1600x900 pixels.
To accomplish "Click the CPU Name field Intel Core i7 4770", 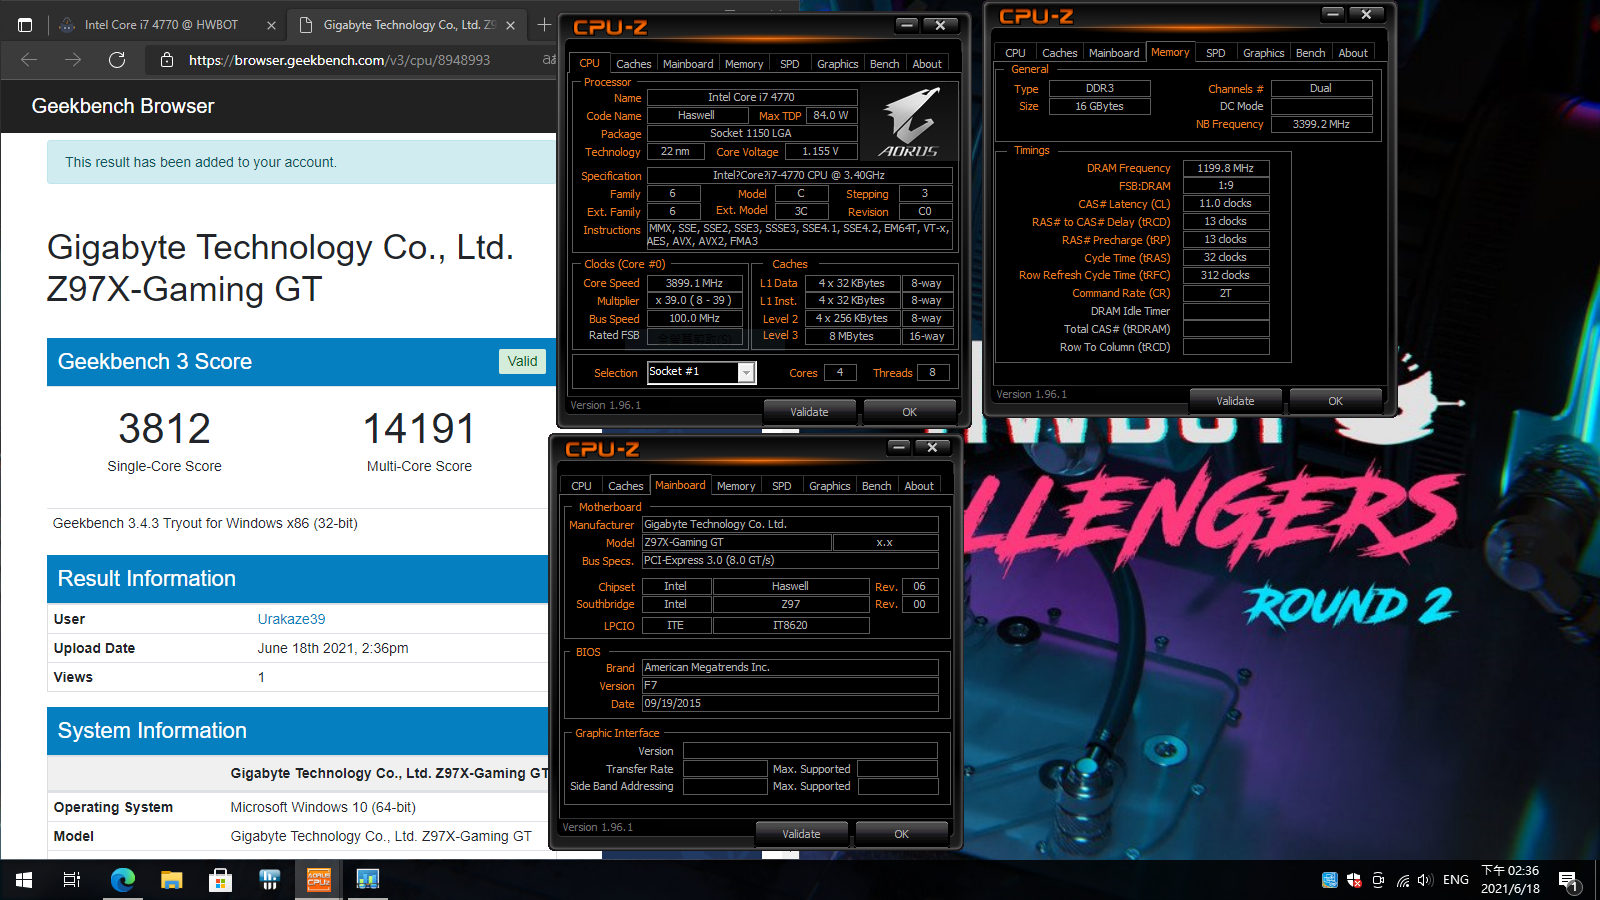I will click(752, 97).
